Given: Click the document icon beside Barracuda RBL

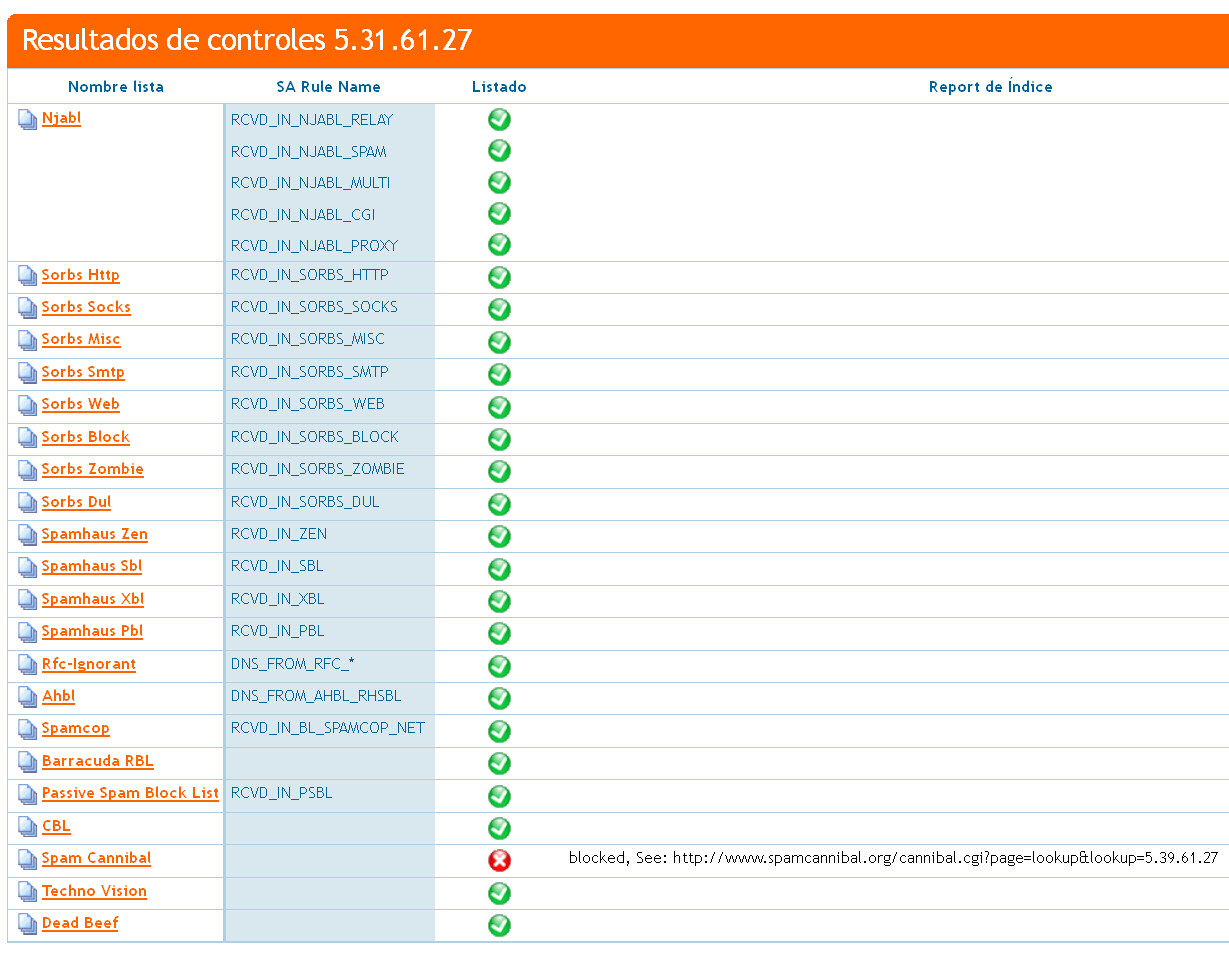Looking at the screenshot, I should click(x=27, y=763).
